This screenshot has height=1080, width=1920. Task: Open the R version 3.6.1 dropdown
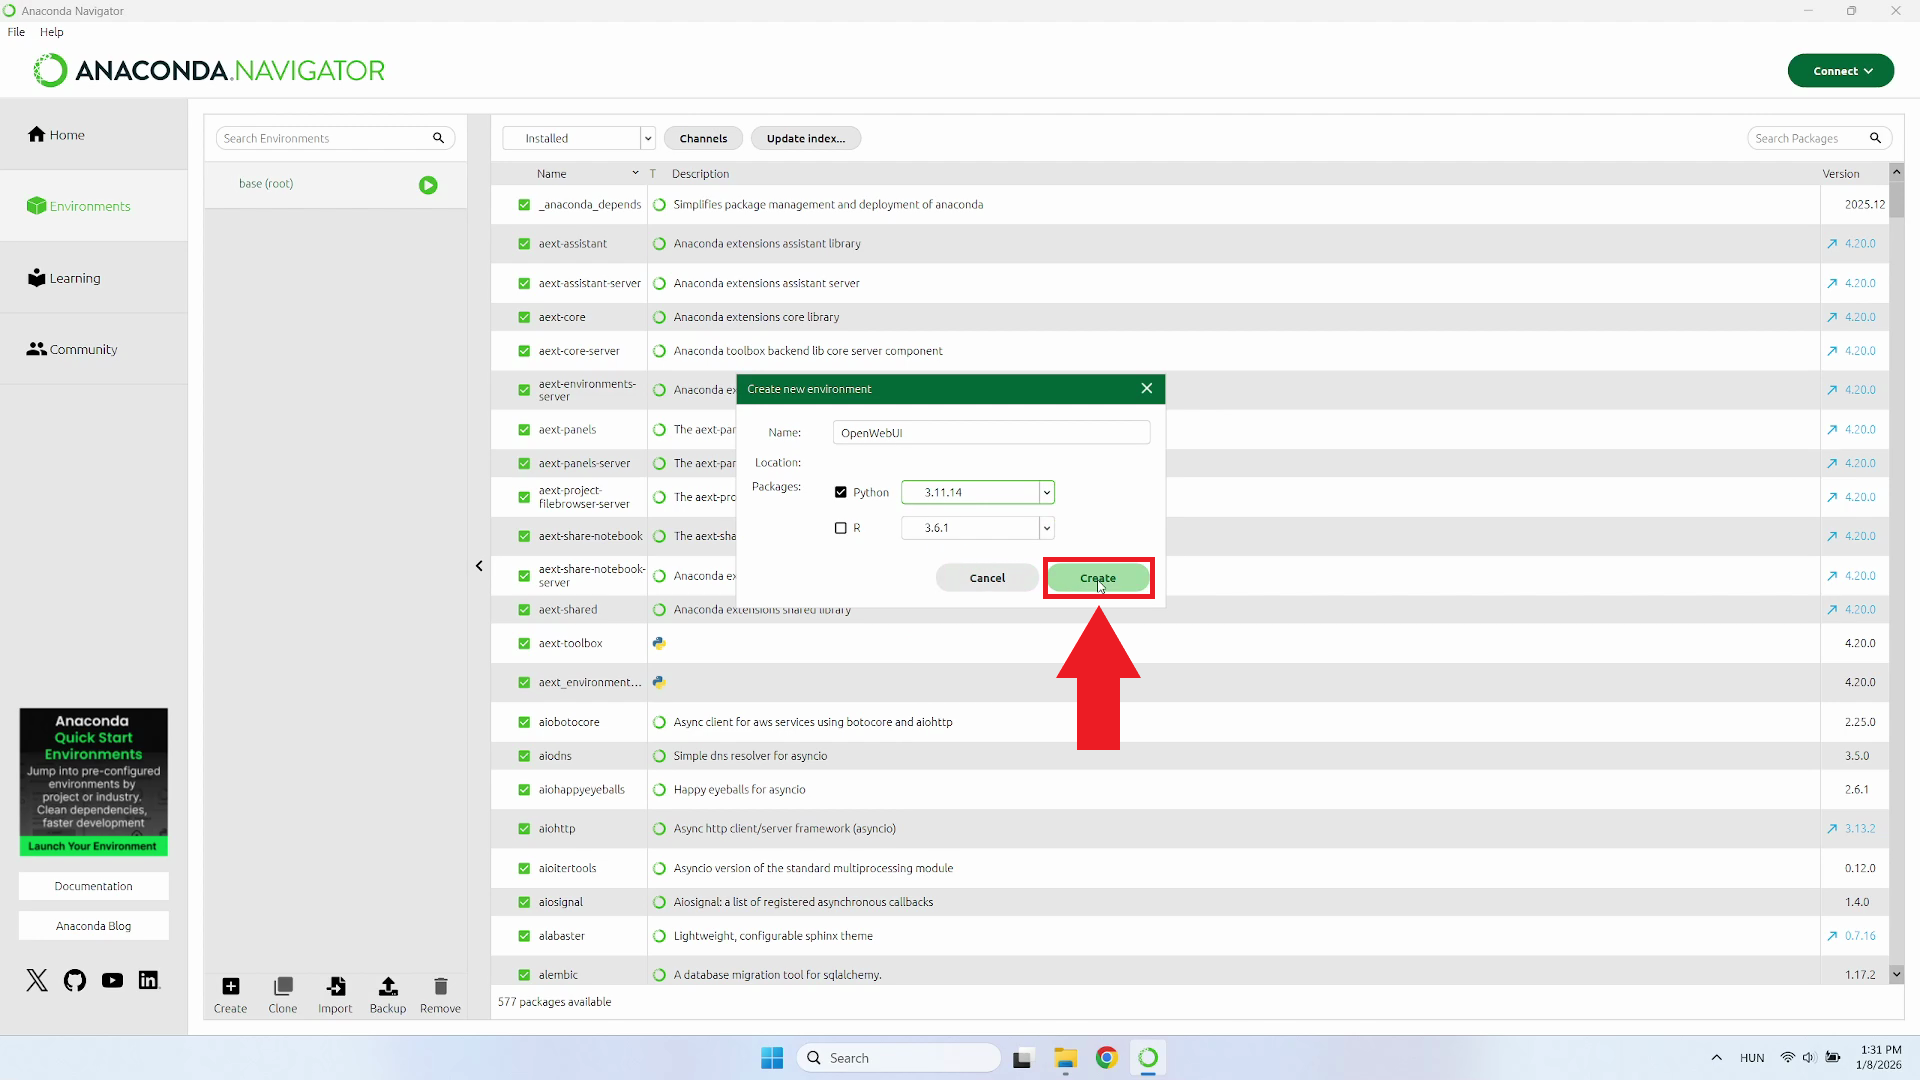tap(1046, 528)
